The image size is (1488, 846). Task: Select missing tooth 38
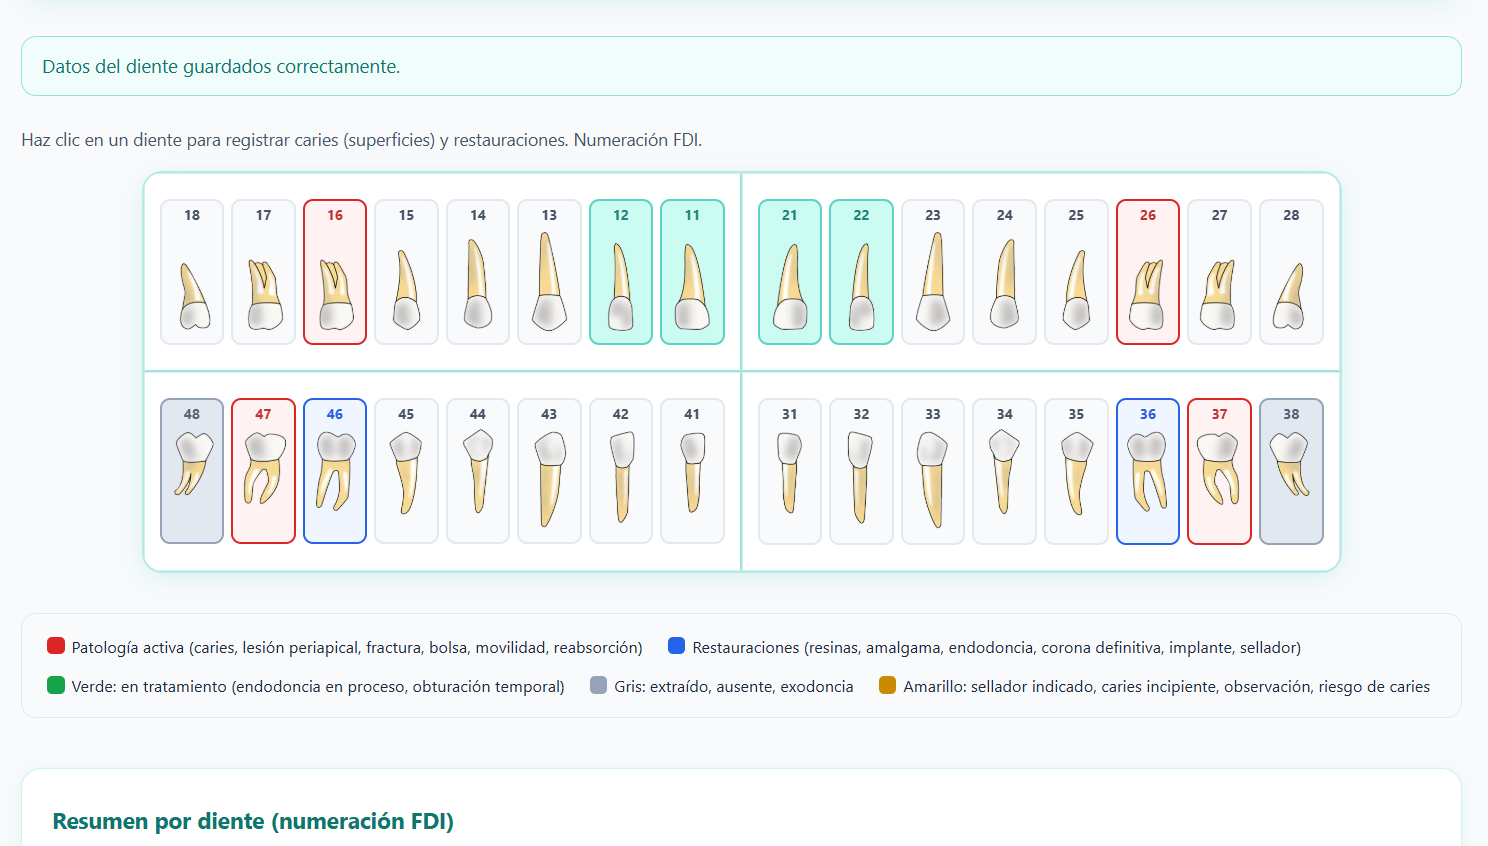coord(1291,471)
